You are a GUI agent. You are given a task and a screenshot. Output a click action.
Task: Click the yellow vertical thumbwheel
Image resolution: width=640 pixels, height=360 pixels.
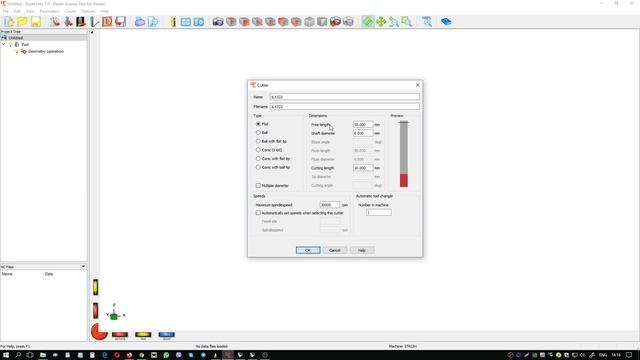(x=96, y=287)
